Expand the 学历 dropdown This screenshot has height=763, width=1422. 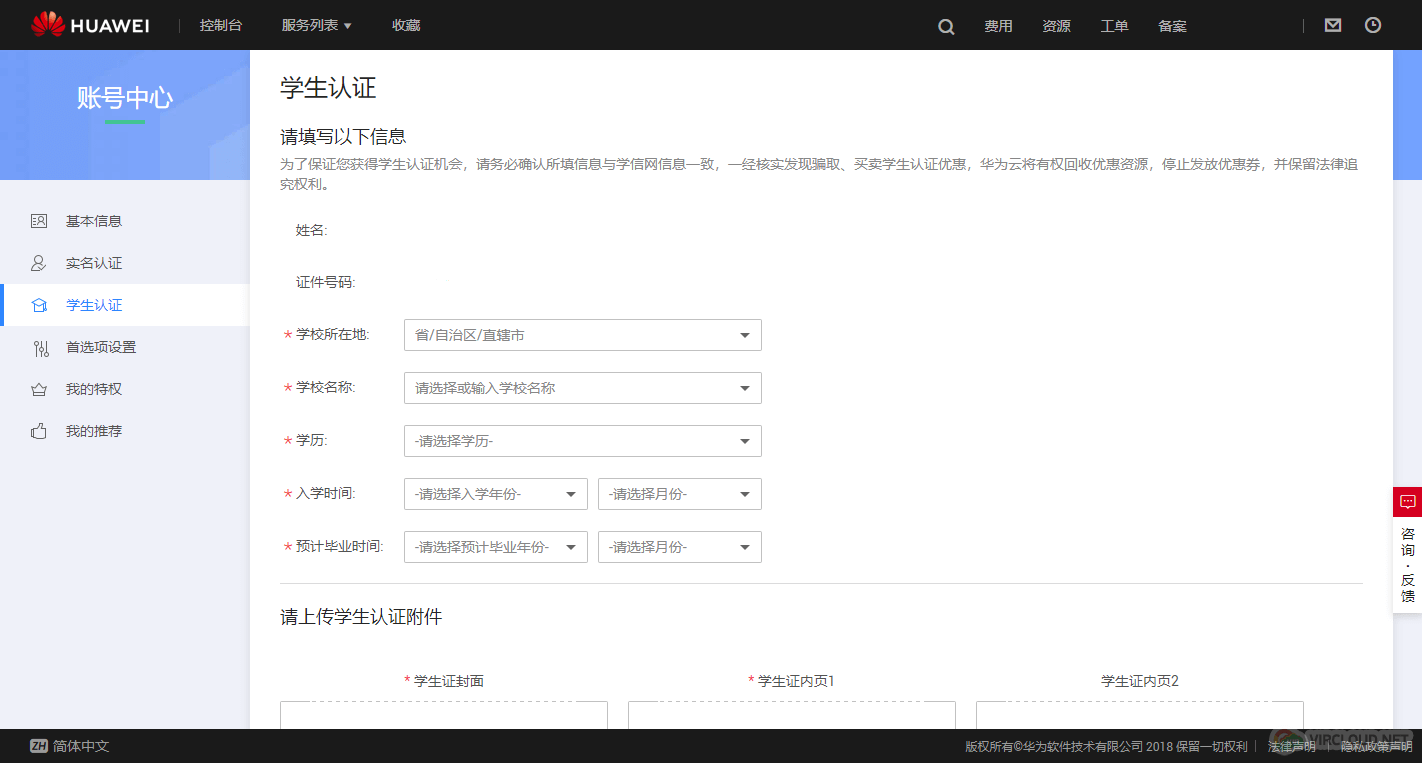[582, 440]
